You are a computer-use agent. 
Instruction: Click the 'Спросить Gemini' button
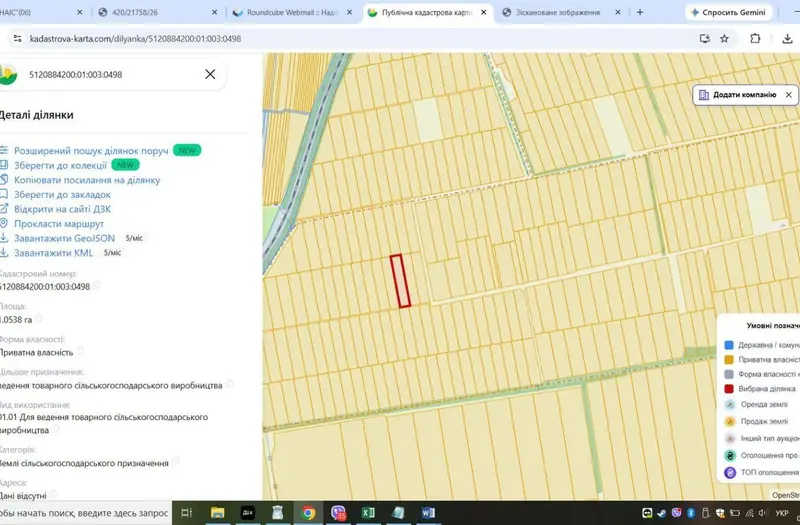(x=729, y=12)
